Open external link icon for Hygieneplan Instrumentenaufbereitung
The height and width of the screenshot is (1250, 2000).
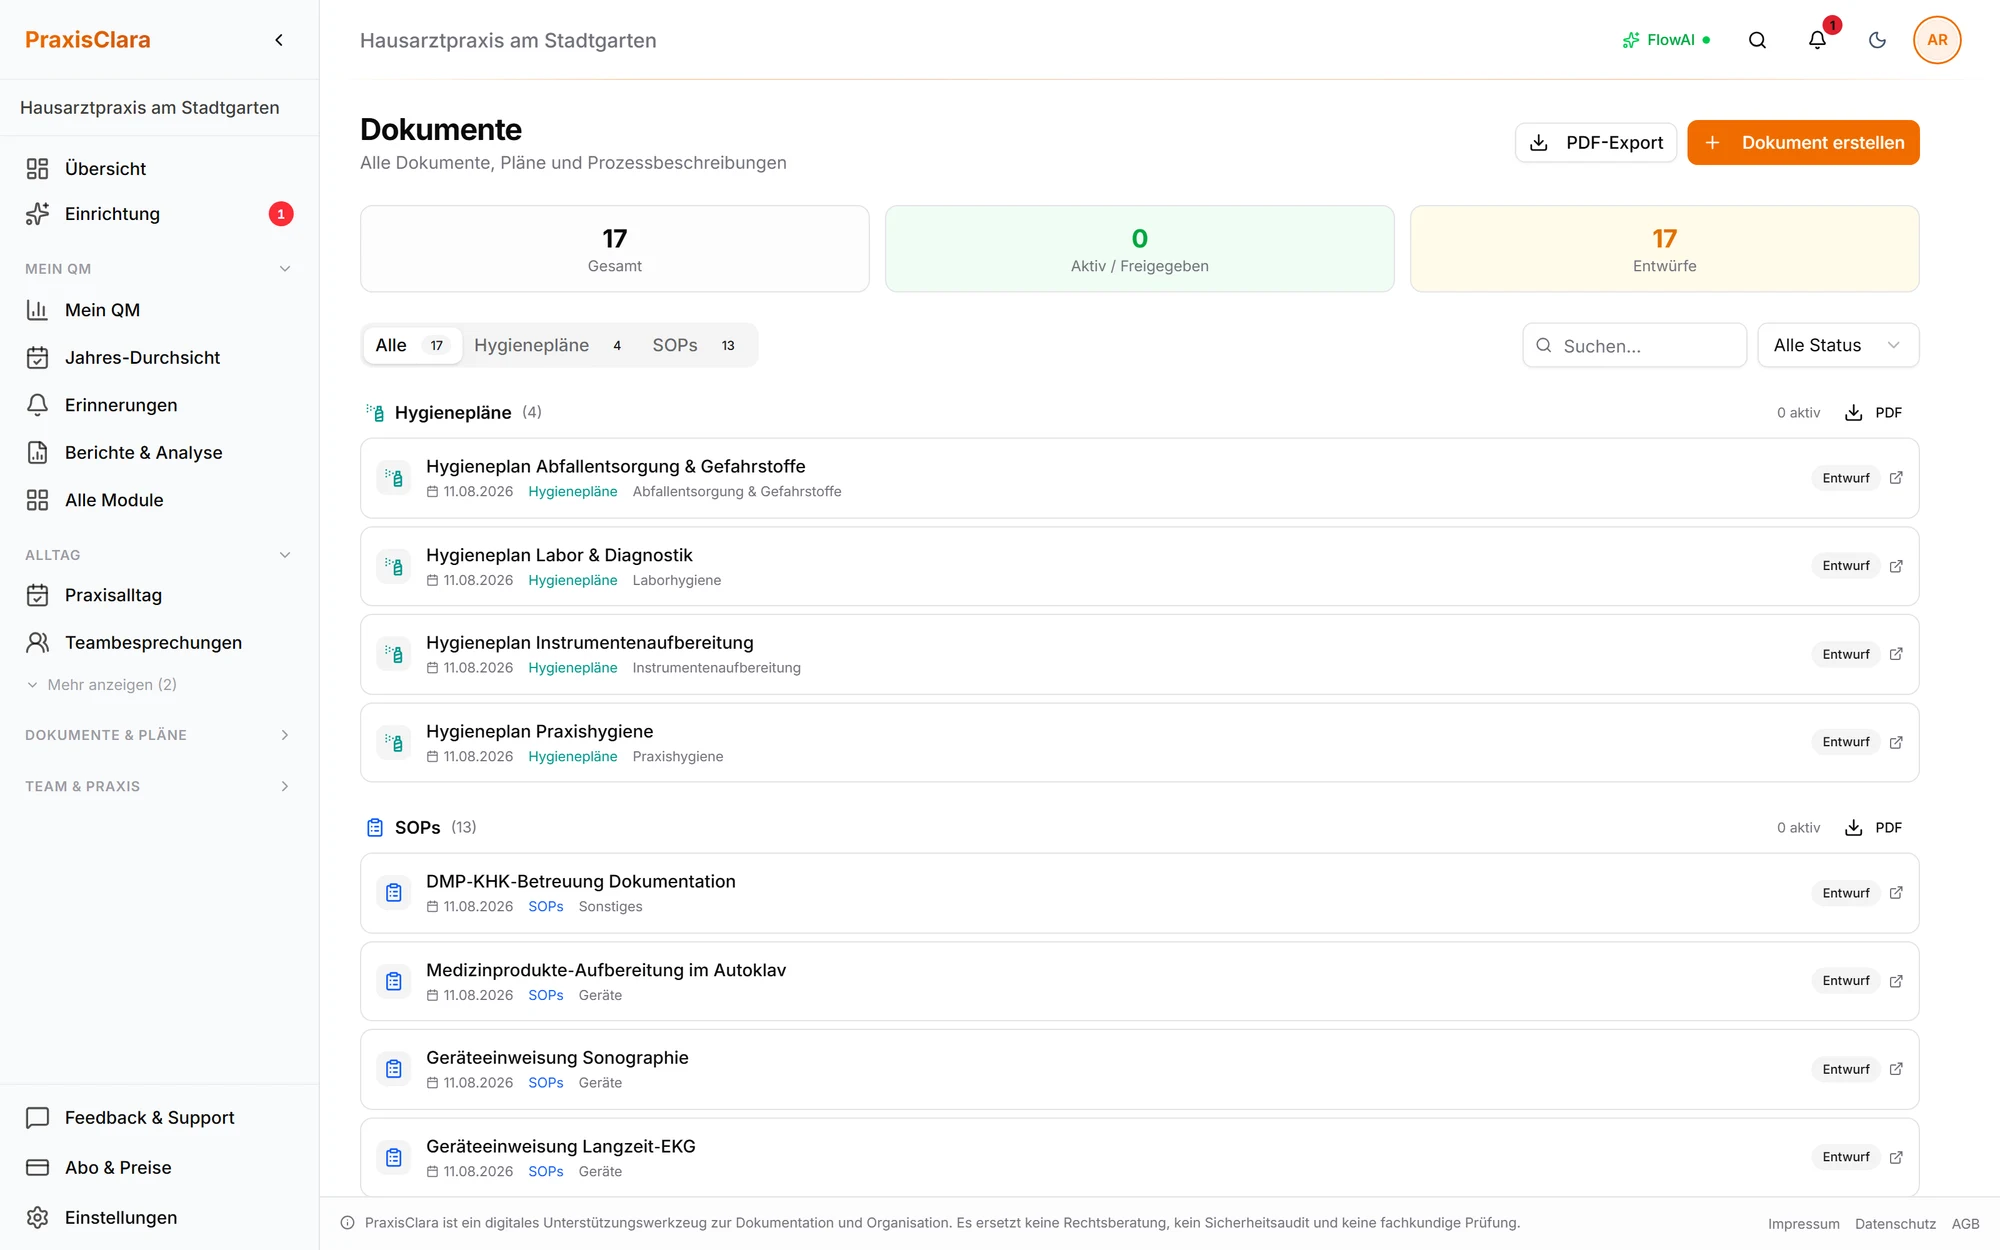coord(1896,654)
